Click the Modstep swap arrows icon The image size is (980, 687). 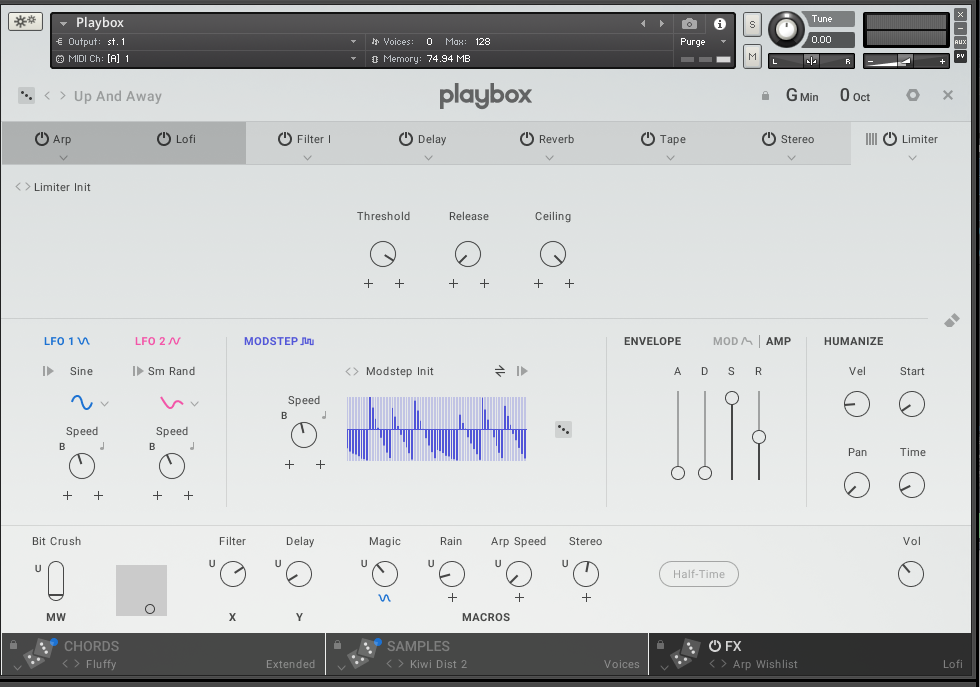point(499,371)
